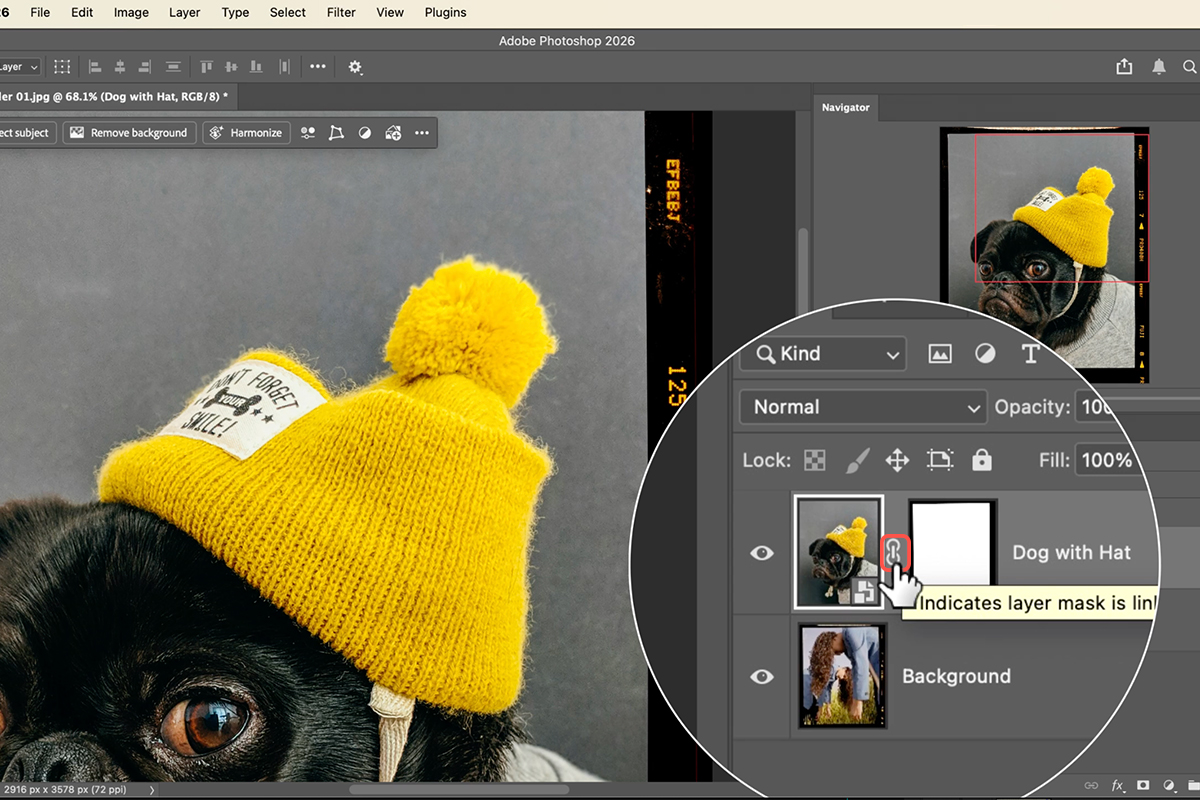Filter layers by adjustment layer icon

click(x=985, y=354)
